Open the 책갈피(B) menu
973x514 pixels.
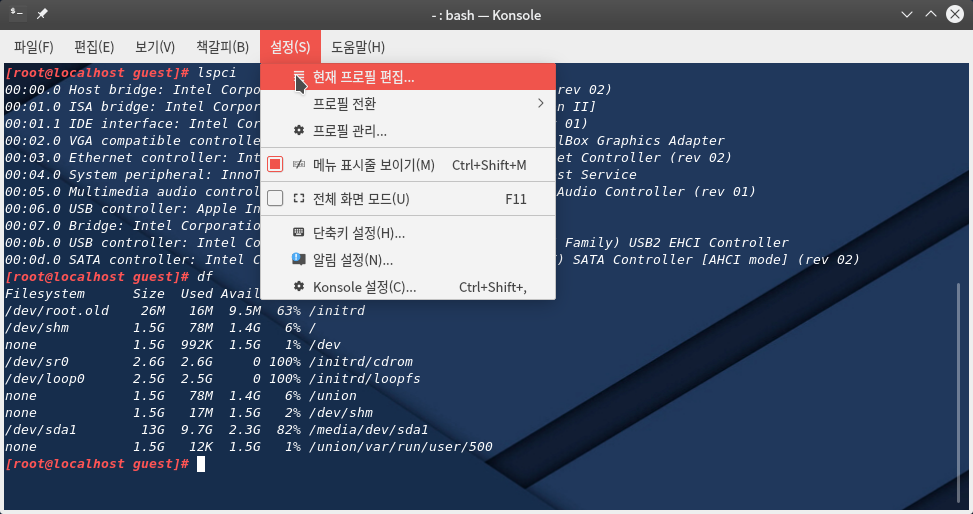tap(222, 47)
